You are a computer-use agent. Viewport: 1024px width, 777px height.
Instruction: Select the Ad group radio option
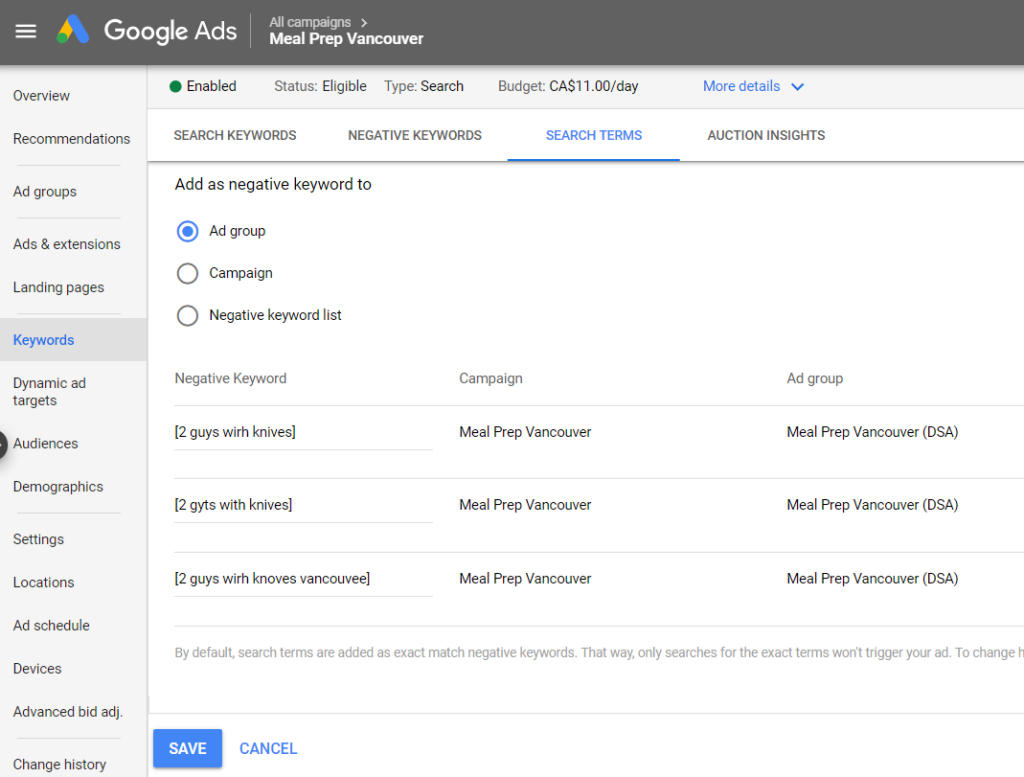coord(187,231)
